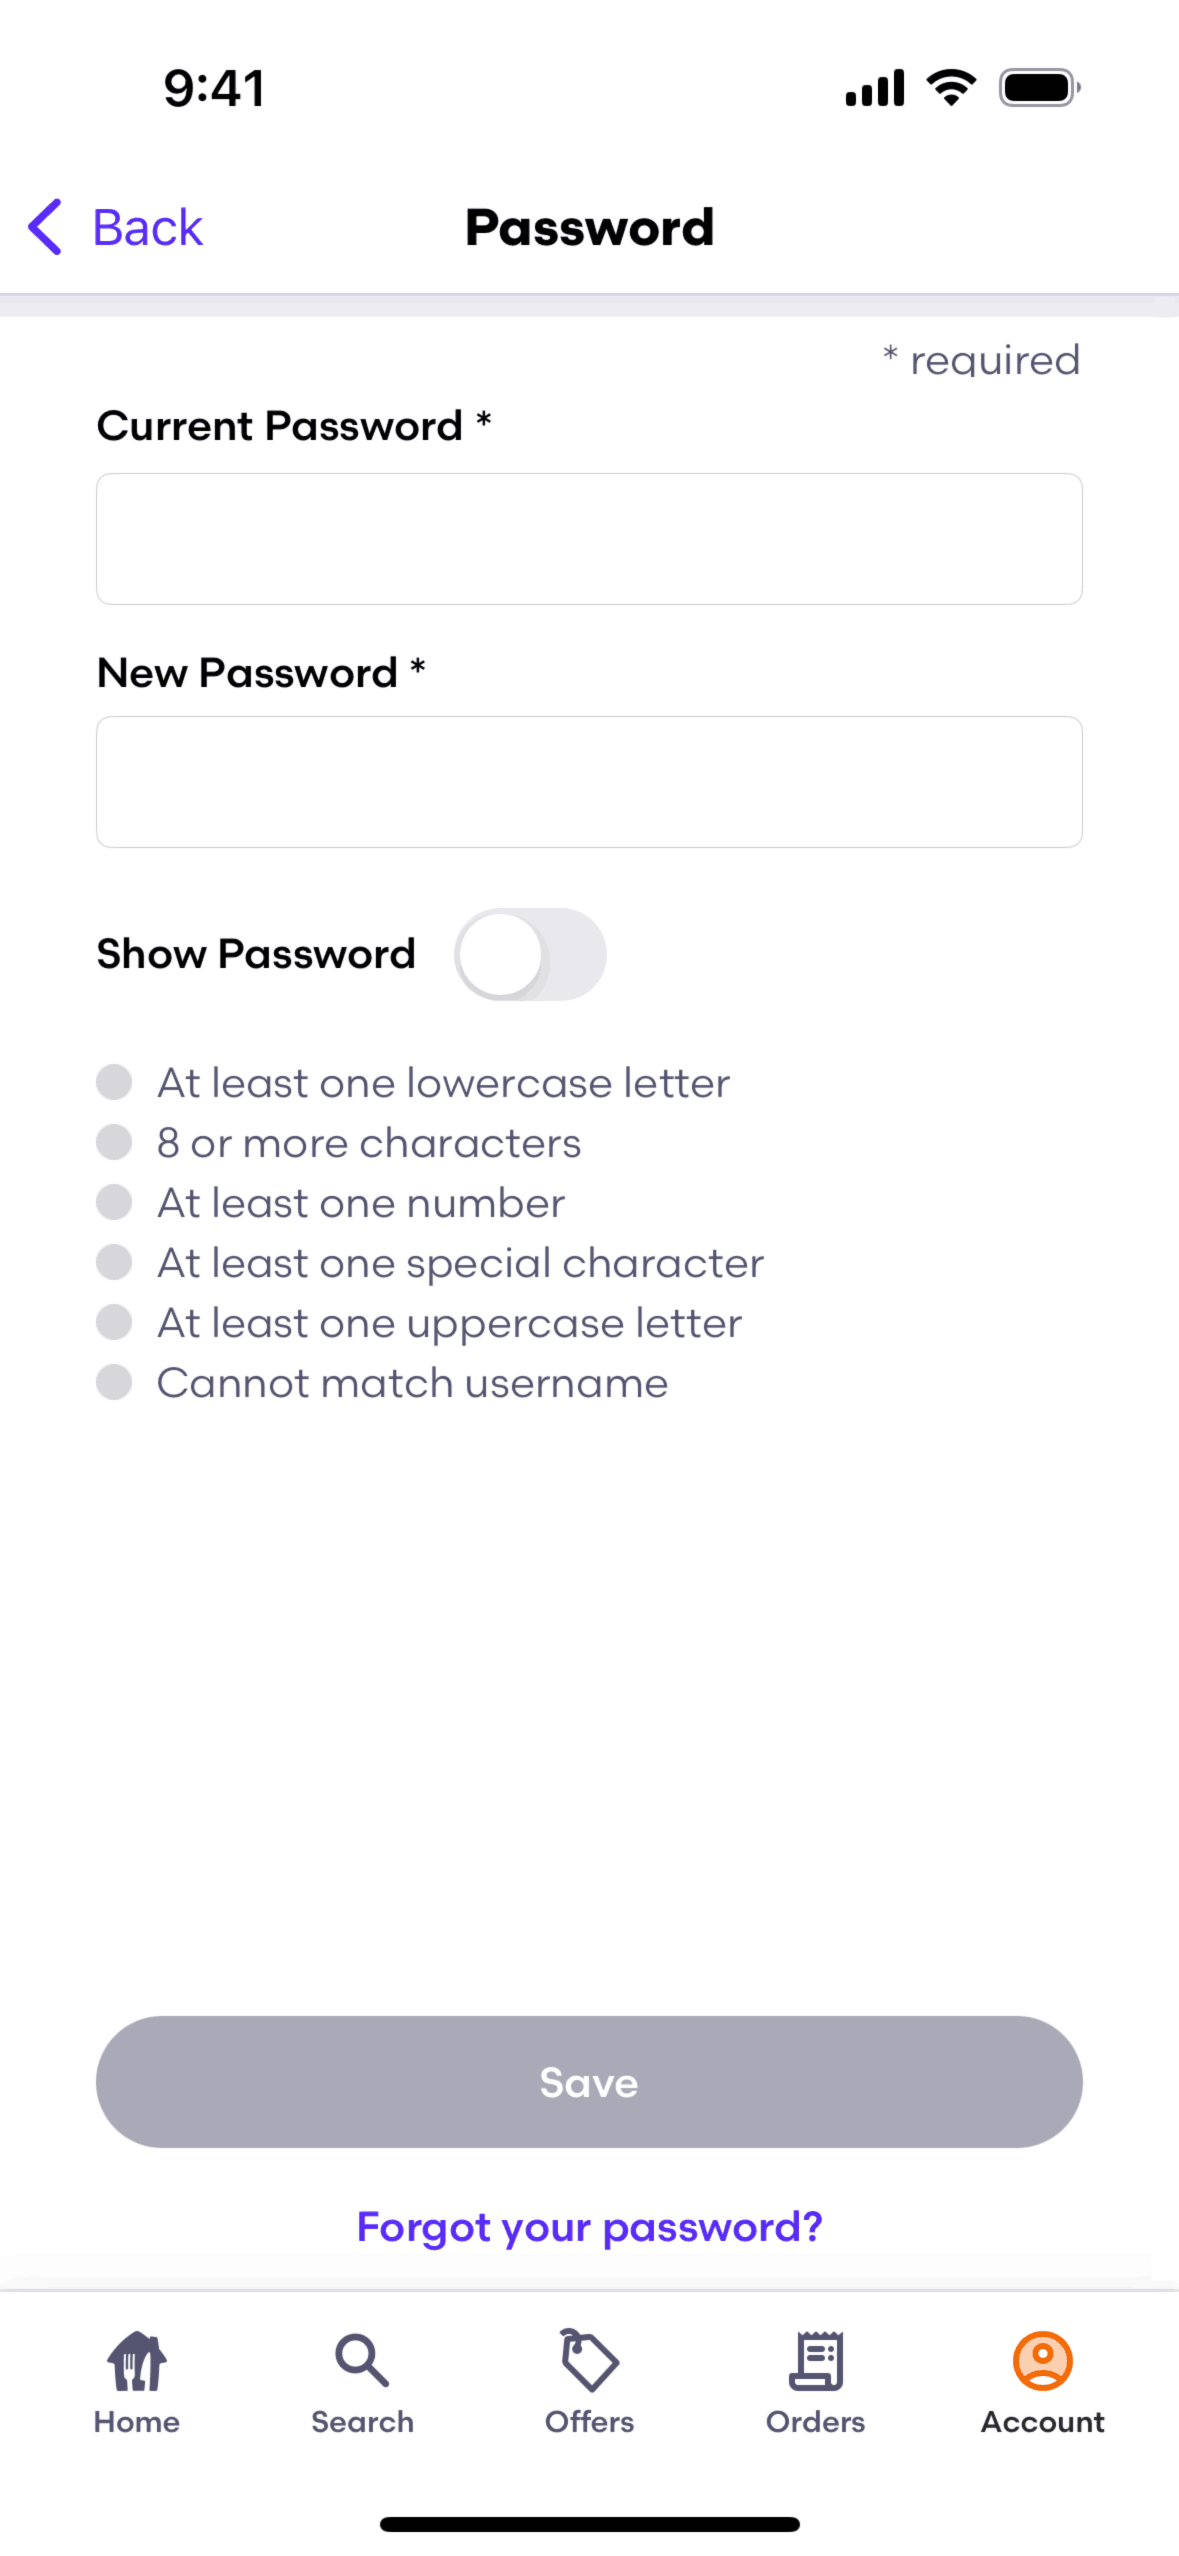Select the uppercase letter requirement indicator

(114, 1322)
